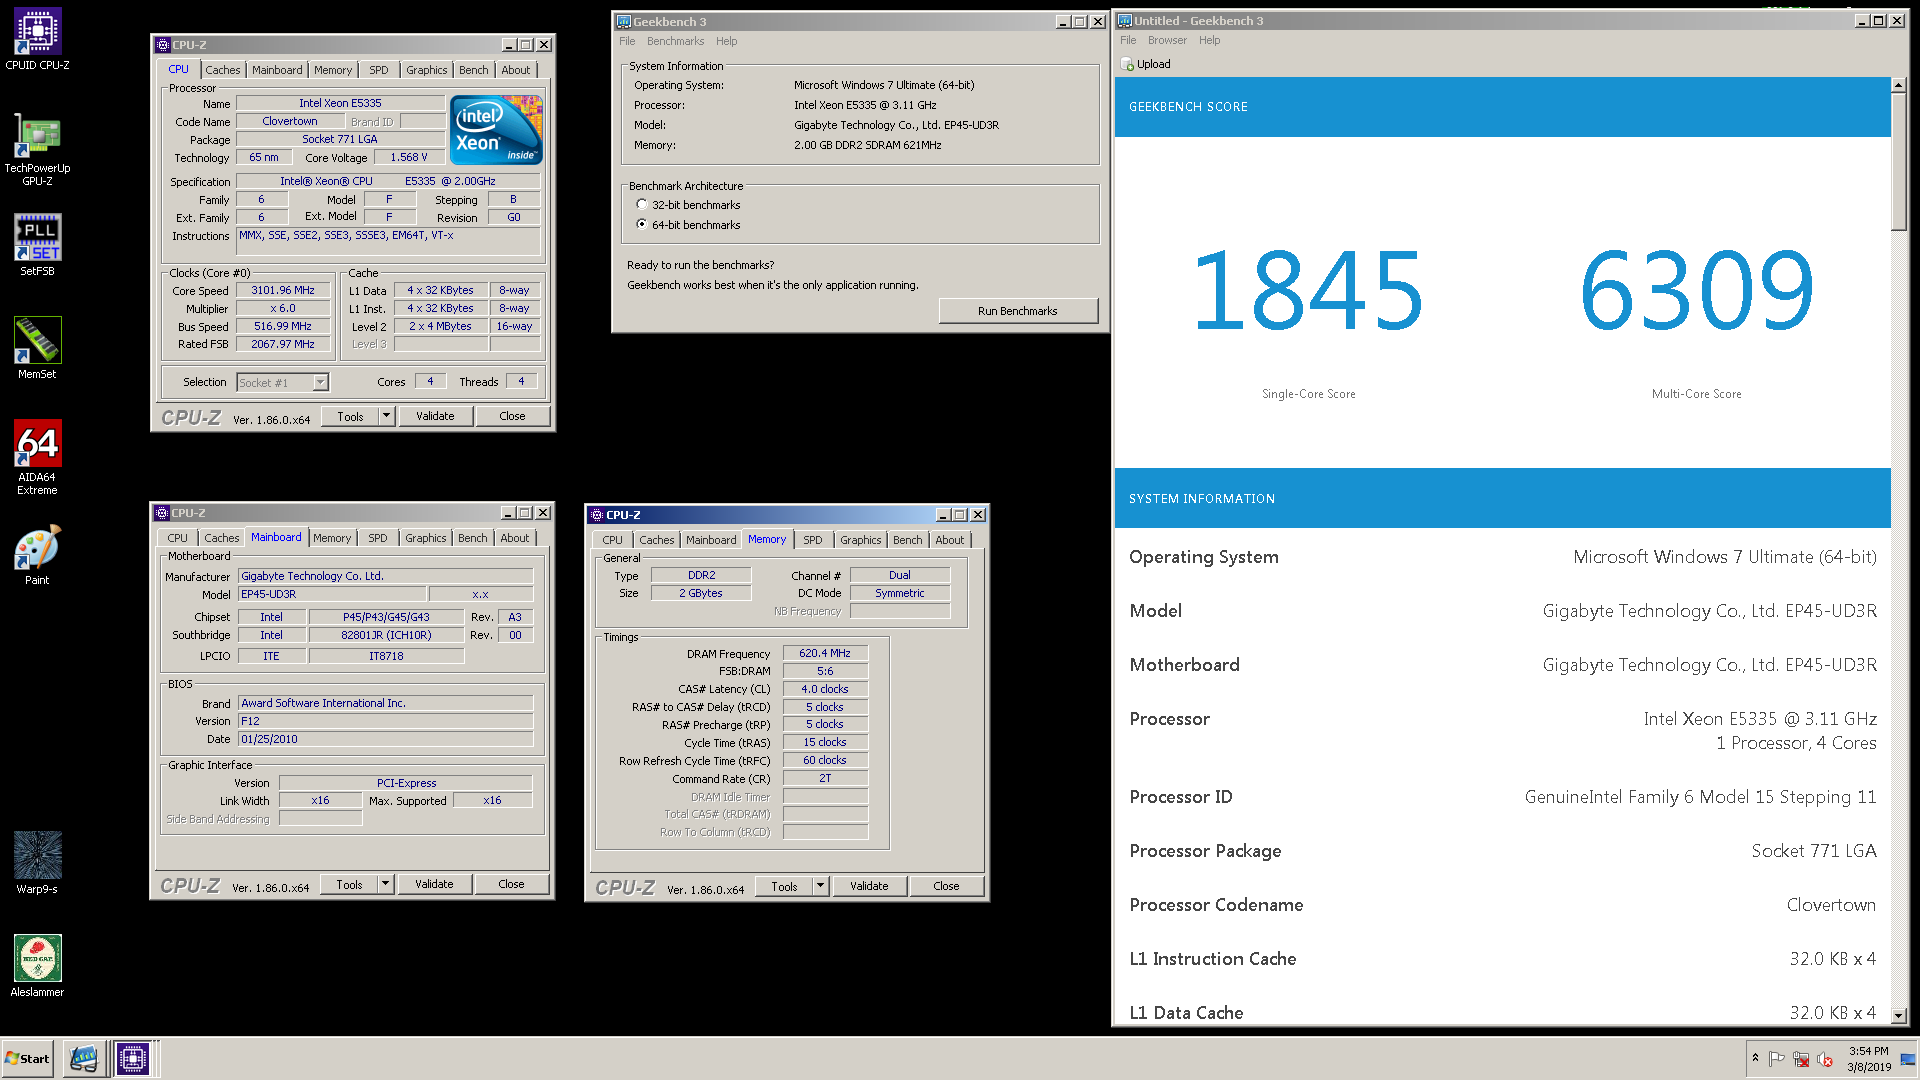Click Validate in top CPU-Z window
The image size is (1920, 1080).
click(435, 416)
